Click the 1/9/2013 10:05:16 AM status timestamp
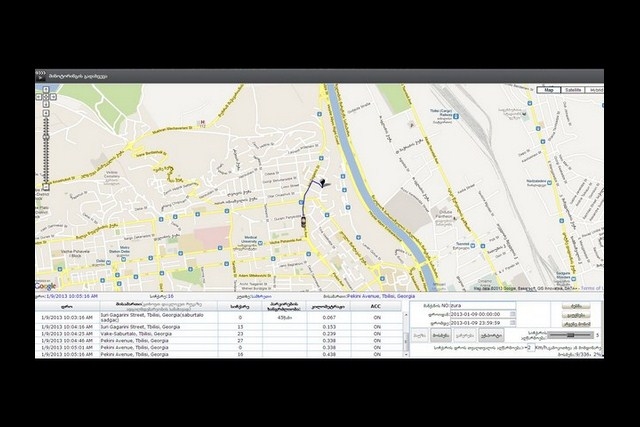The image size is (640, 427). [72, 296]
